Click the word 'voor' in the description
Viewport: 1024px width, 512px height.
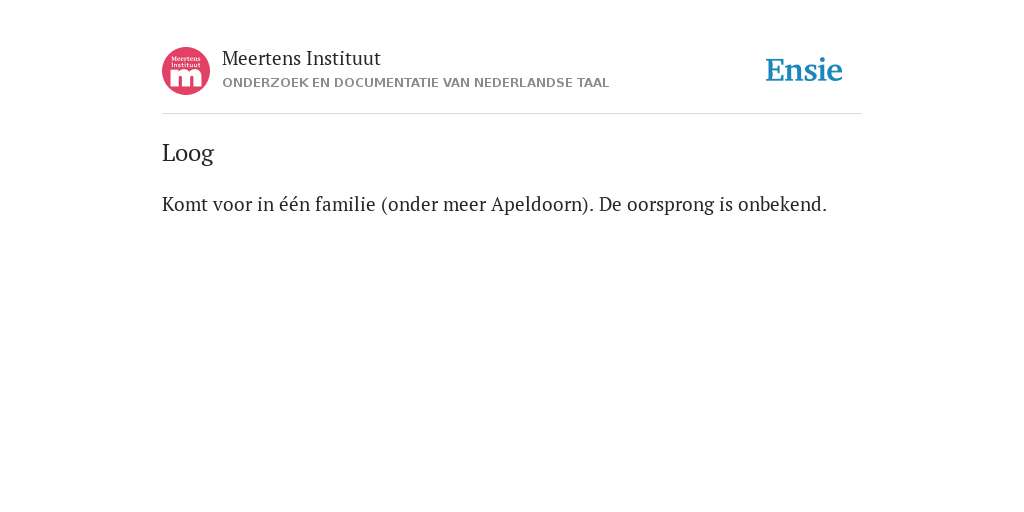pos(230,204)
